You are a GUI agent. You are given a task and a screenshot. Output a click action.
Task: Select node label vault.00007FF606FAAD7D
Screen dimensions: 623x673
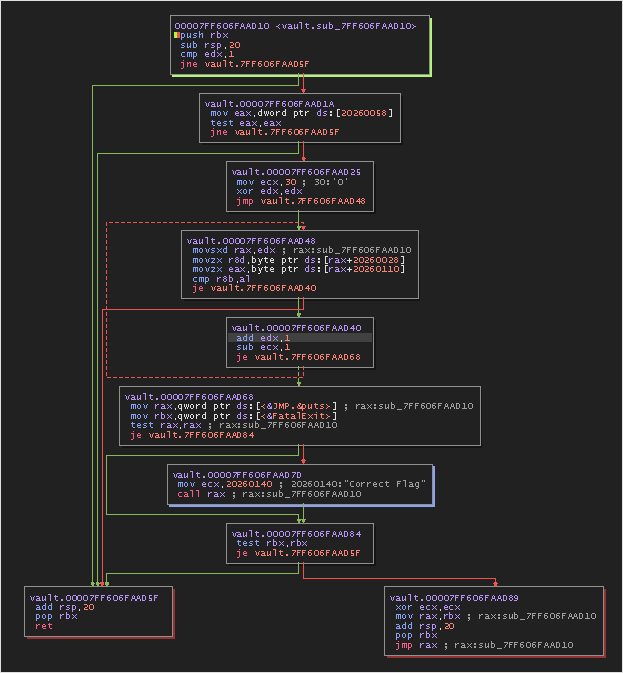pyautogui.click(x=237, y=475)
